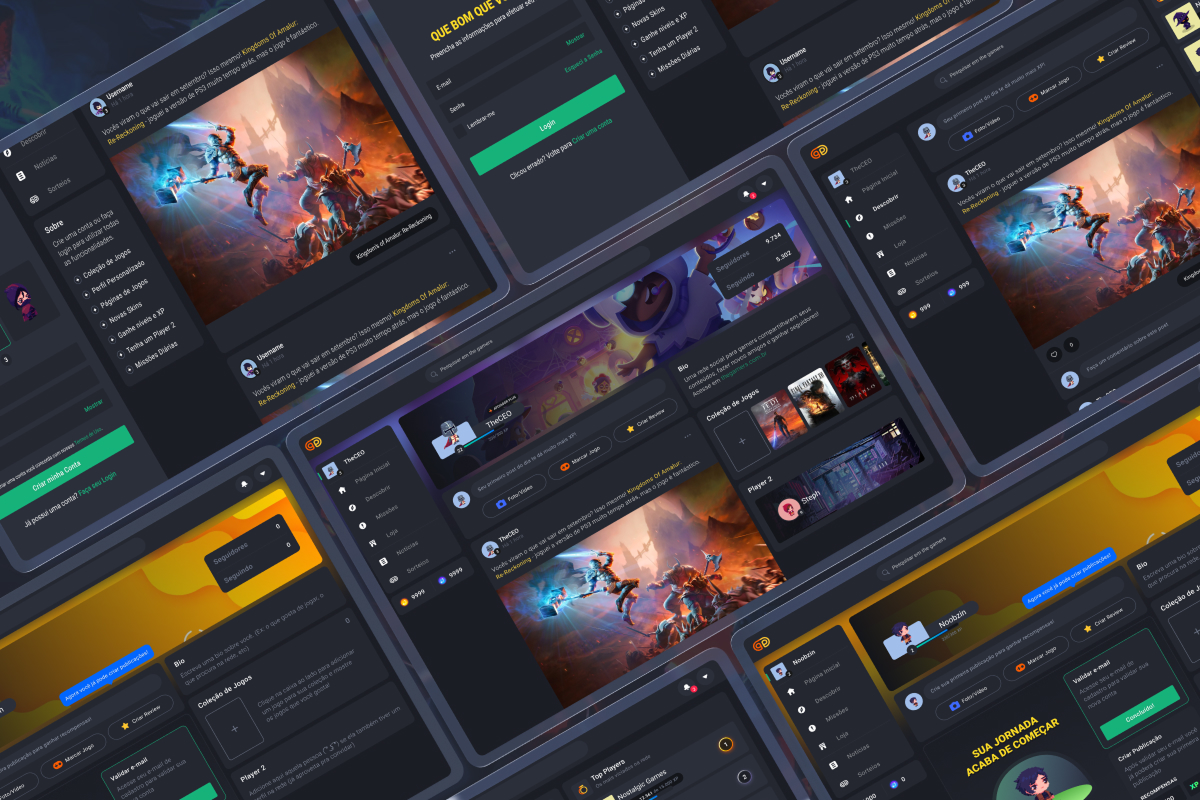This screenshot has height=800, width=1200.
Task: Click home icon in the Noobzin window sidebar
Action: coord(791,691)
